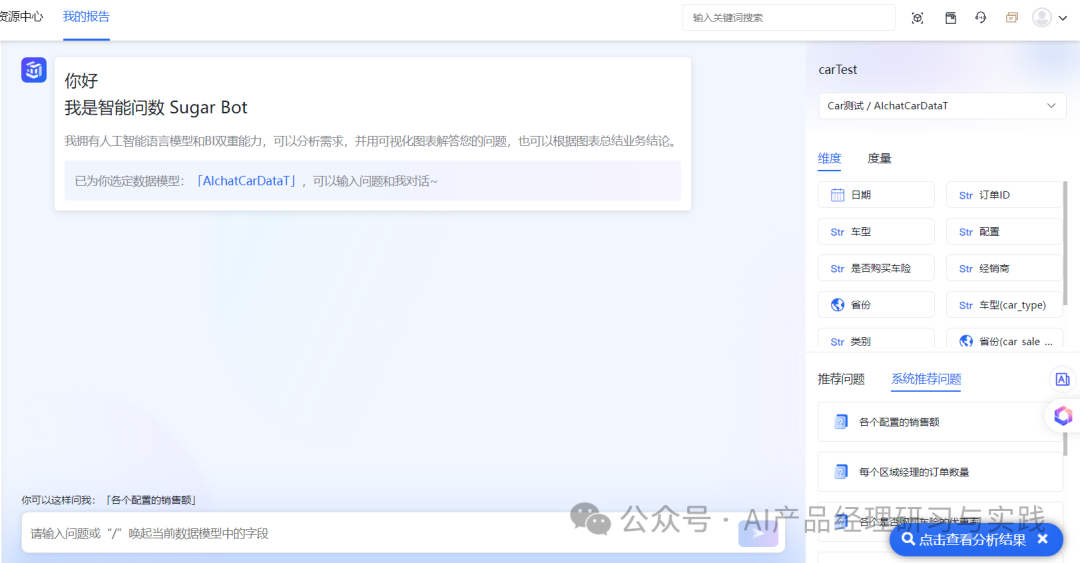This screenshot has height=563, width=1080.
Task: Expand the Car测试 / AIchatCarDataT model dropdown
Action: (x=941, y=106)
